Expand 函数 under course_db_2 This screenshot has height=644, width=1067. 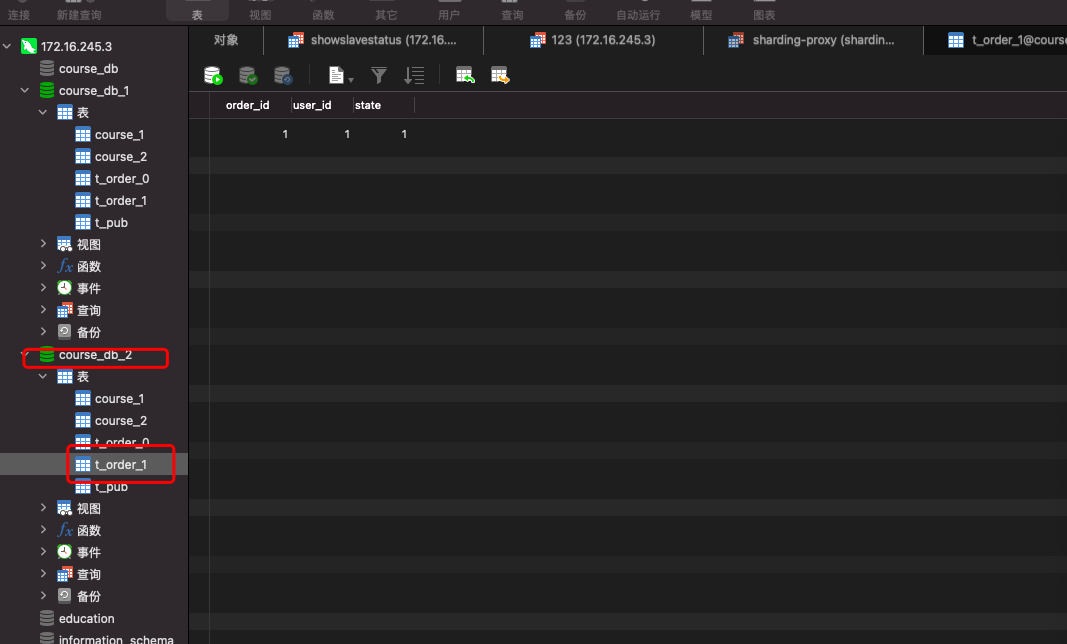[x=43, y=530]
